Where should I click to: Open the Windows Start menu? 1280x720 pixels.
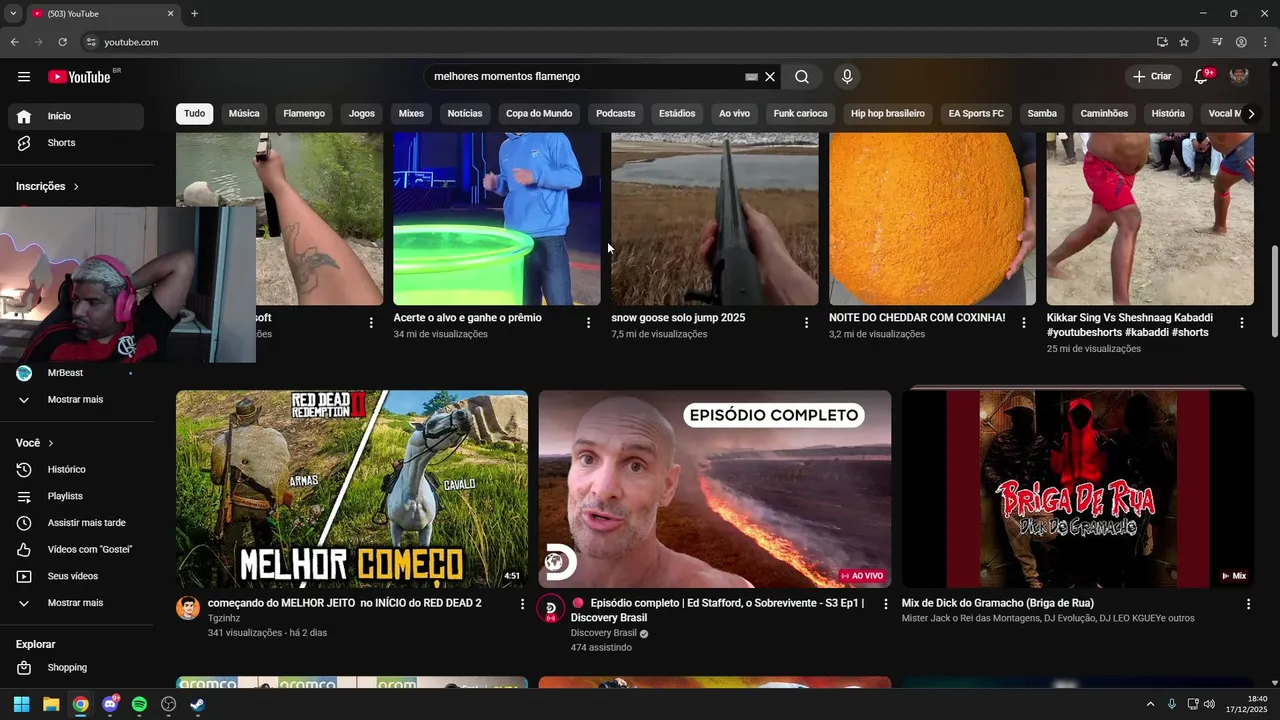tap(21, 704)
